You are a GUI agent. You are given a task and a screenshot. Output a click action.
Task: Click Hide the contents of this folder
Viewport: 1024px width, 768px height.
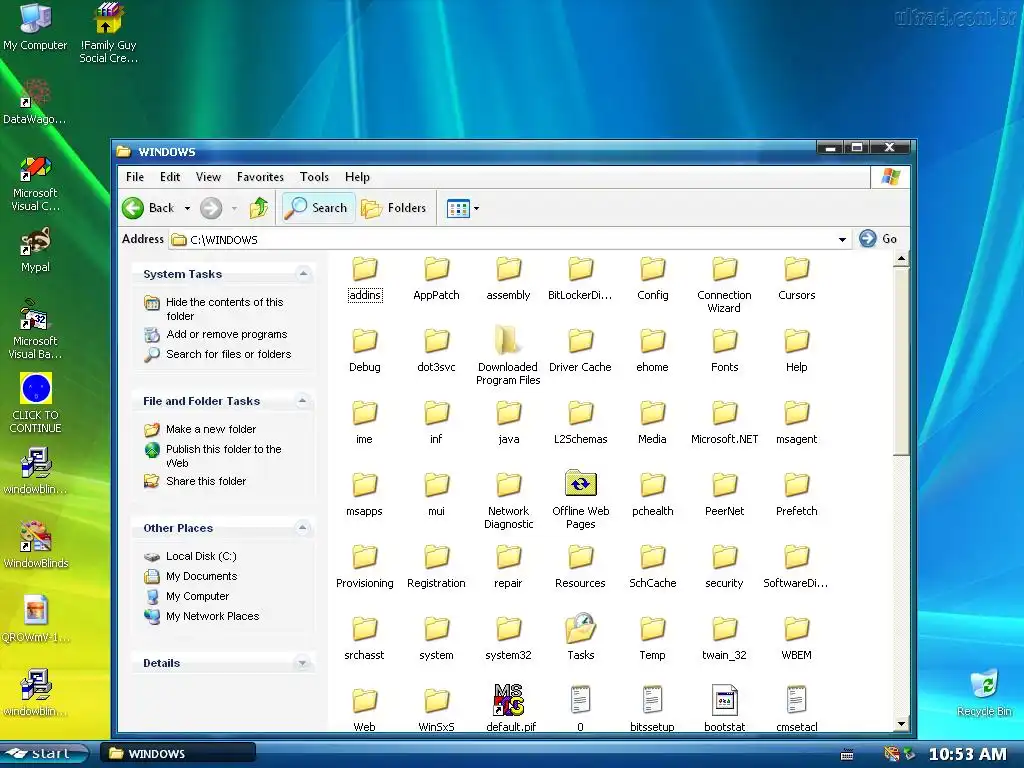tap(225, 309)
